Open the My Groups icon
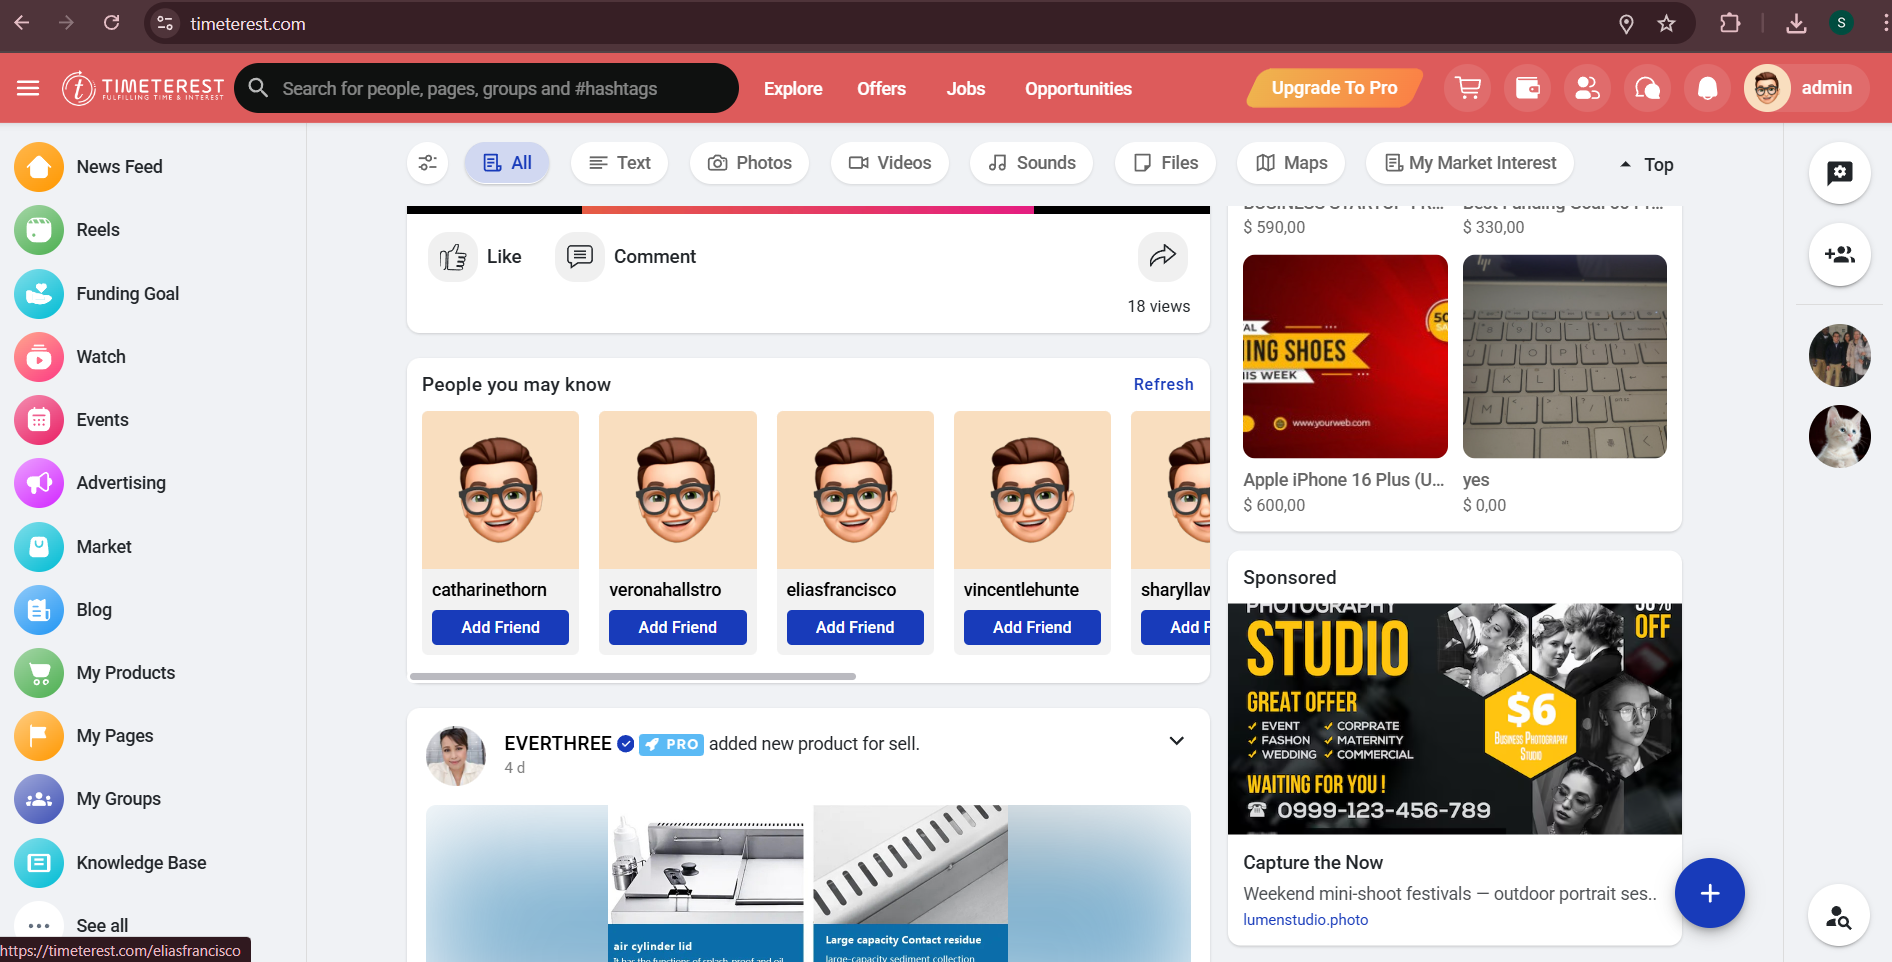1892x962 pixels. [x=39, y=799]
